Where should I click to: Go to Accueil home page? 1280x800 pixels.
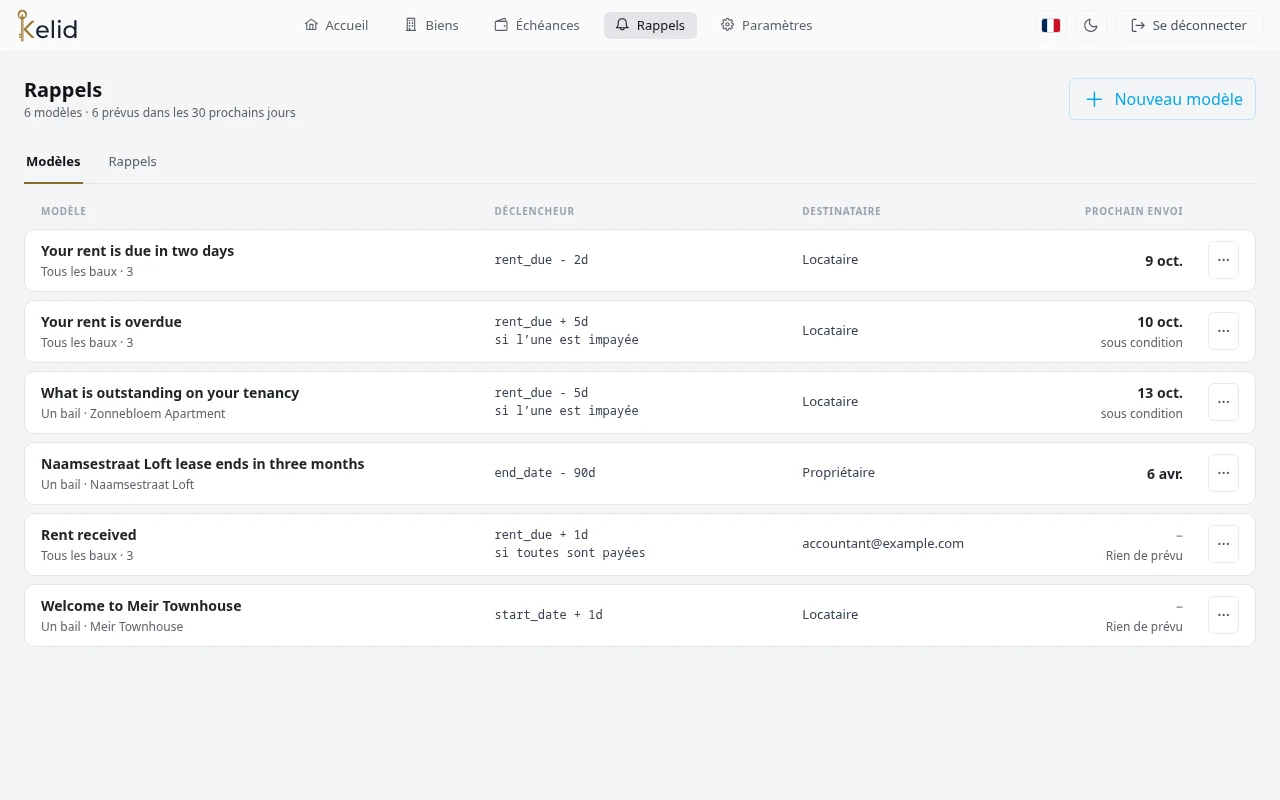[x=336, y=26]
